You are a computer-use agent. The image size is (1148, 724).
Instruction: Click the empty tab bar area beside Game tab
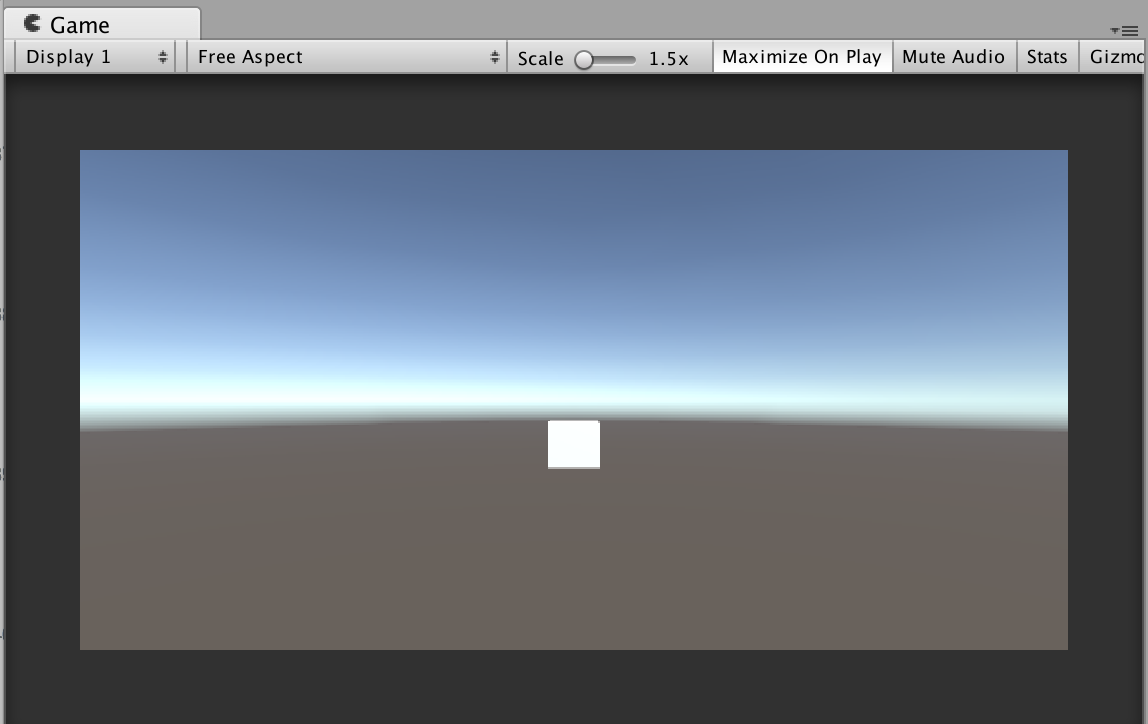click(650, 20)
